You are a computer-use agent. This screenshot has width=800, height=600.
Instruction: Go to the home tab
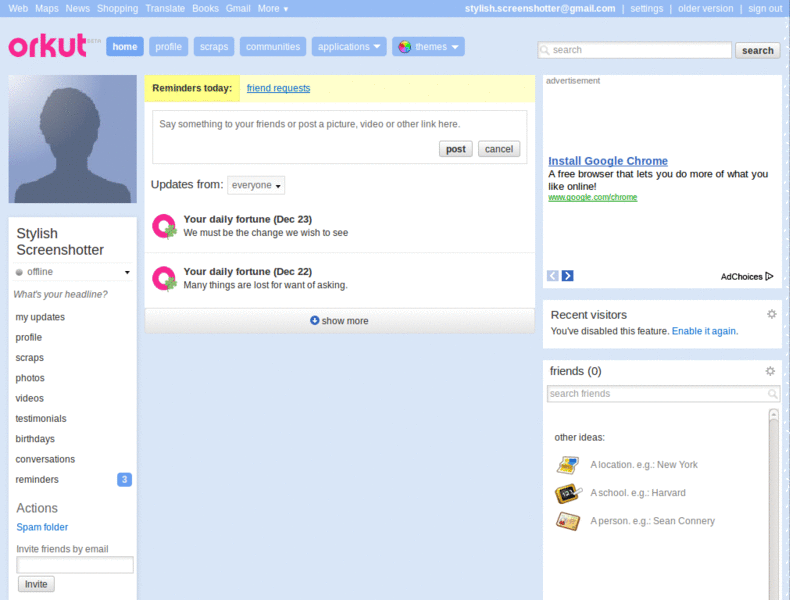(x=125, y=47)
